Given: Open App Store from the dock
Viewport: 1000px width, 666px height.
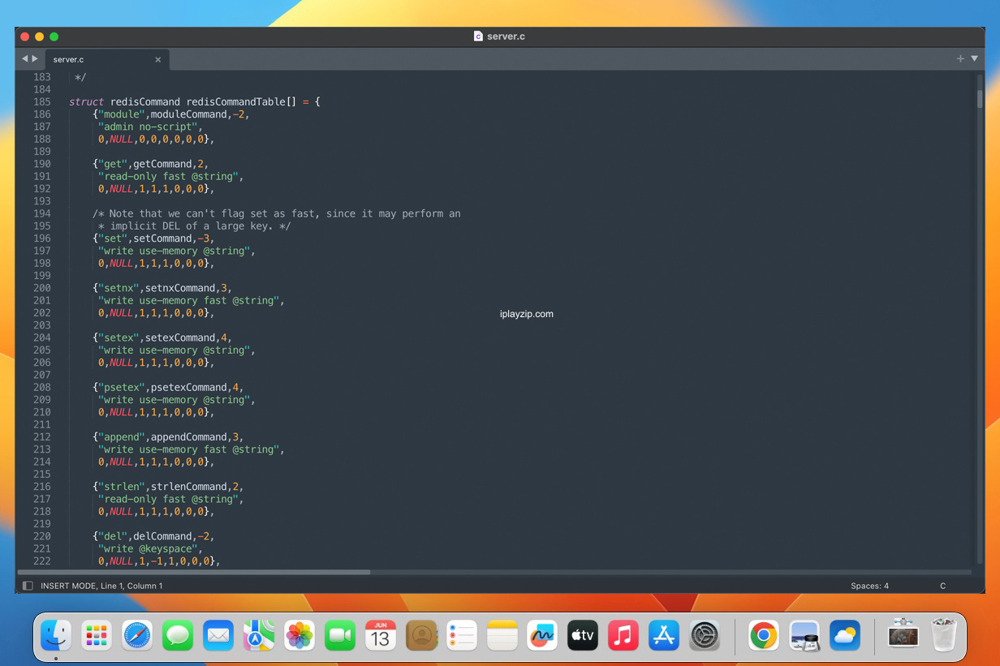Looking at the screenshot, I should (x=664, y=635).
